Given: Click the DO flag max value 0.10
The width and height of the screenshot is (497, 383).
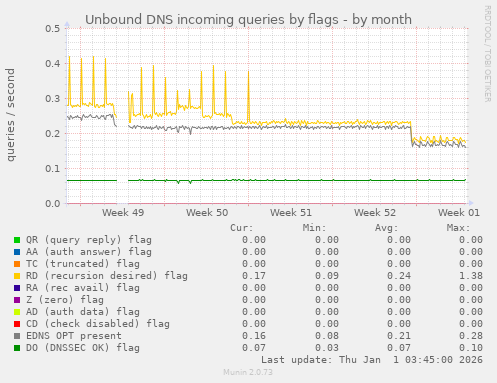Looking at the screenshot, I should tap(471, 348).
